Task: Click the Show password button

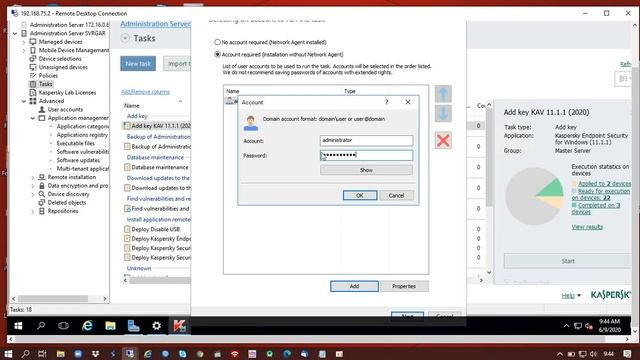Action: [366, 170]
